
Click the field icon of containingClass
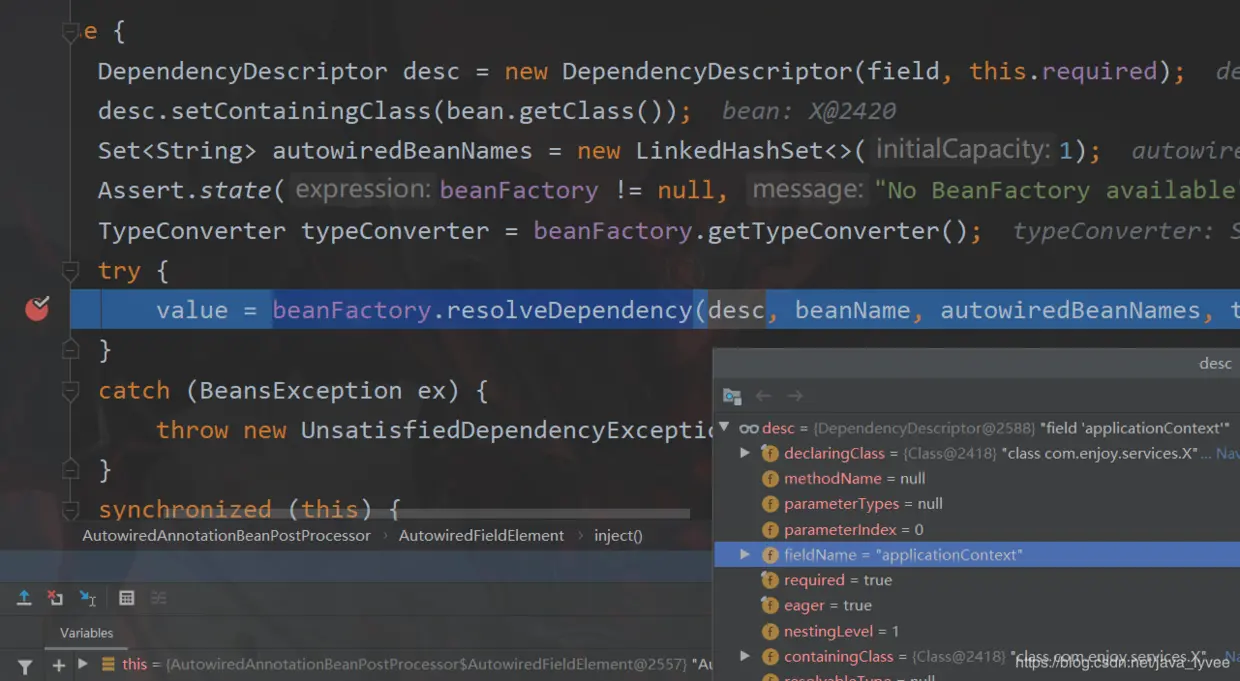[x=770, y=657]
